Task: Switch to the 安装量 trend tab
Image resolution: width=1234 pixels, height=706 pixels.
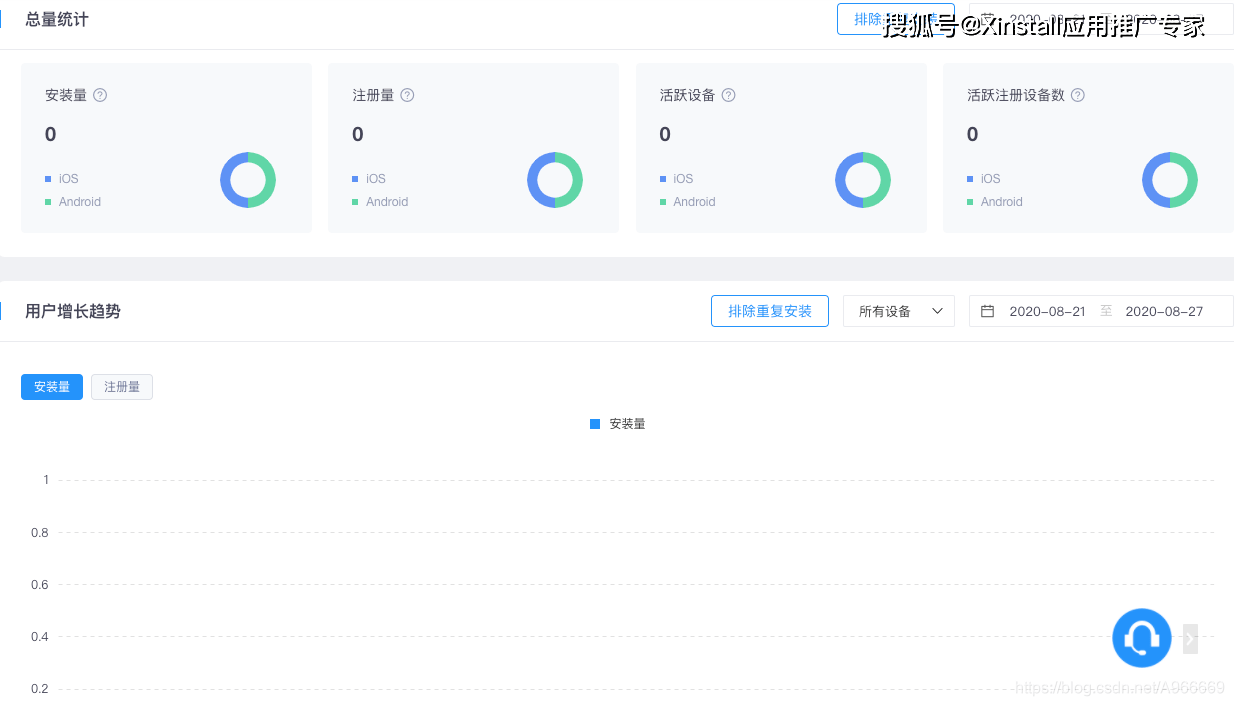Action: 52,387
